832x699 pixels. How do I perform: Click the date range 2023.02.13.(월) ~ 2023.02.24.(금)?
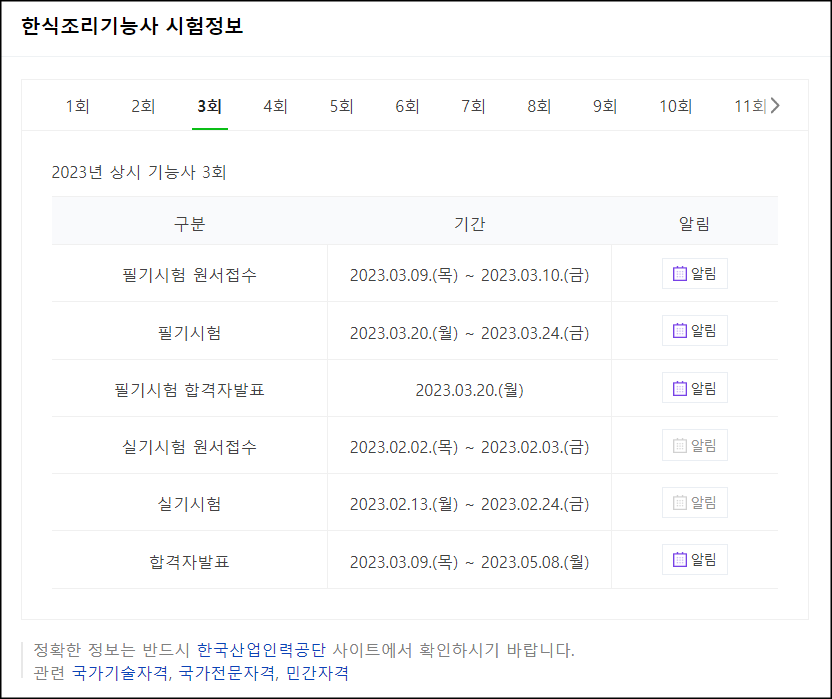(x=470, y=504)
